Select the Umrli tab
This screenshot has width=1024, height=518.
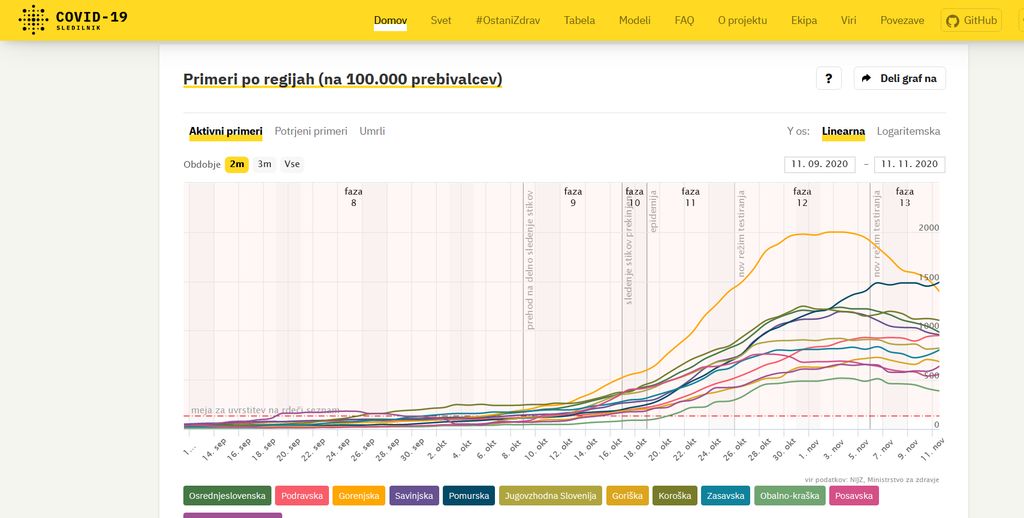point(372,131)
